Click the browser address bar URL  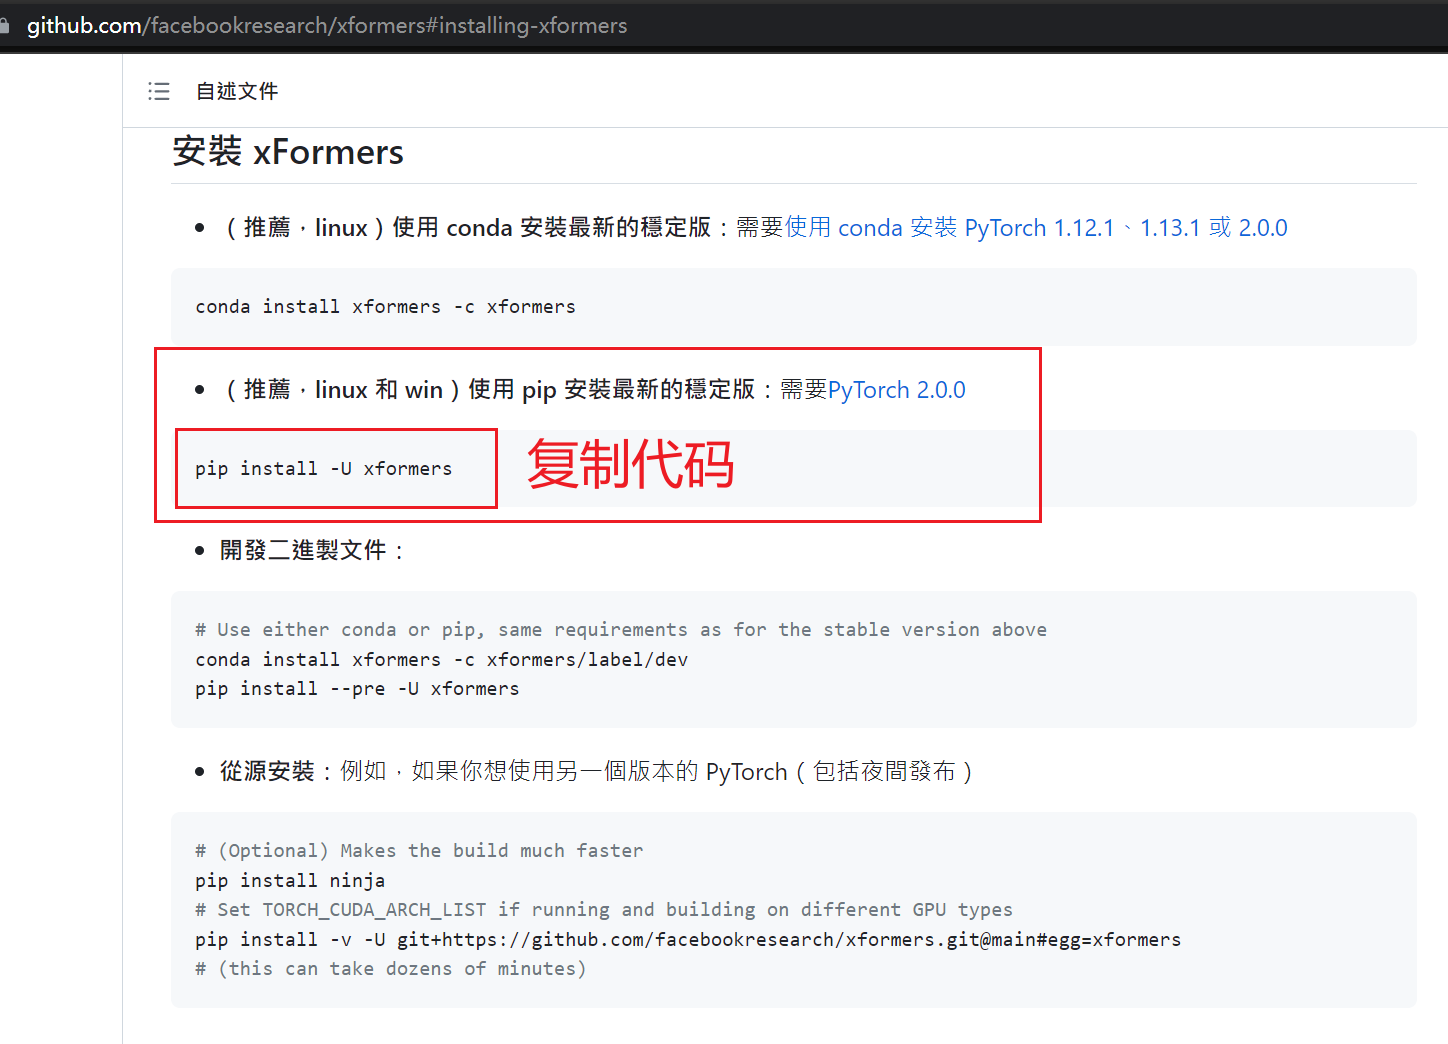click(x=327, y=25)
